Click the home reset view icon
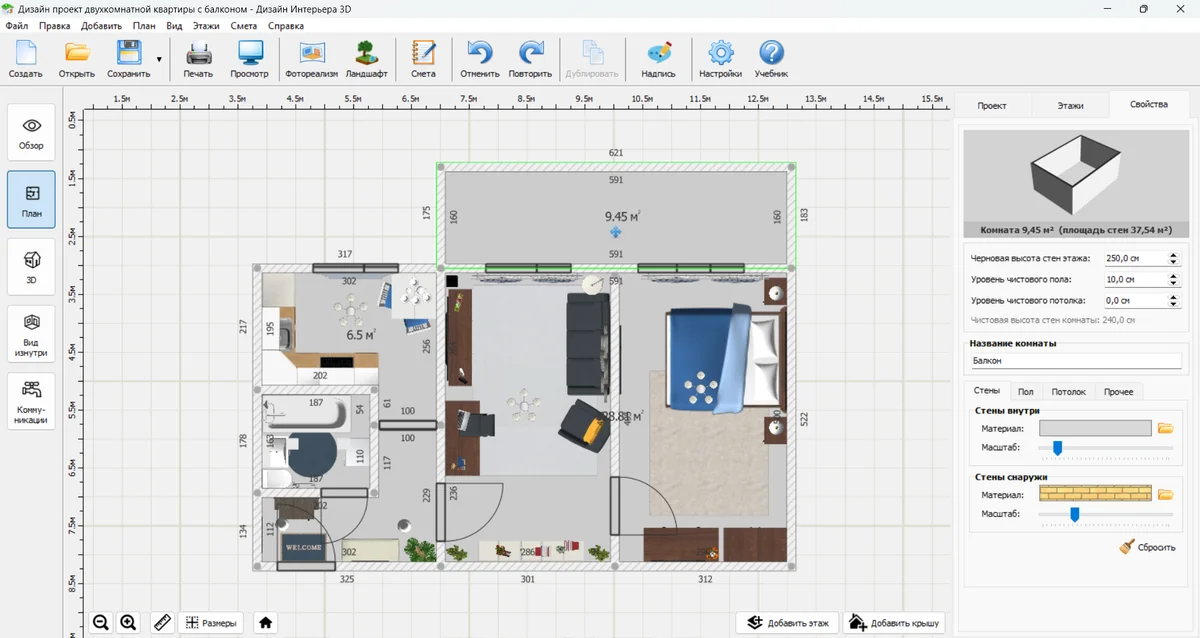The width and height of the screenshot is (1200, 638). tap(265, 622)
